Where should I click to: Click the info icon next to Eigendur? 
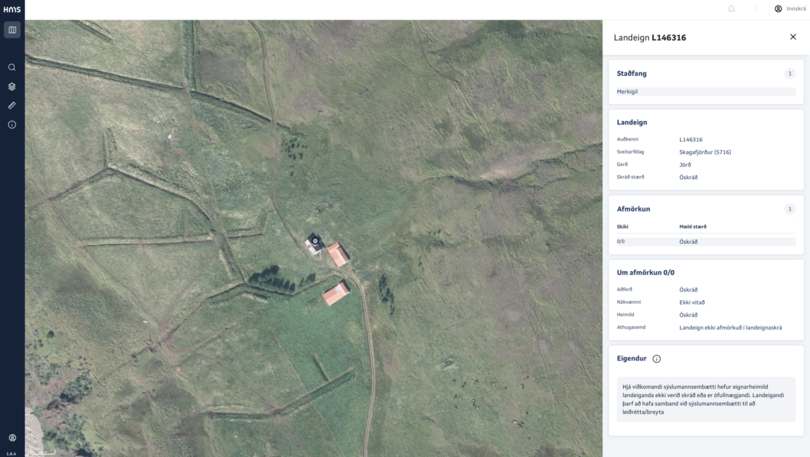tap(657, 359)
